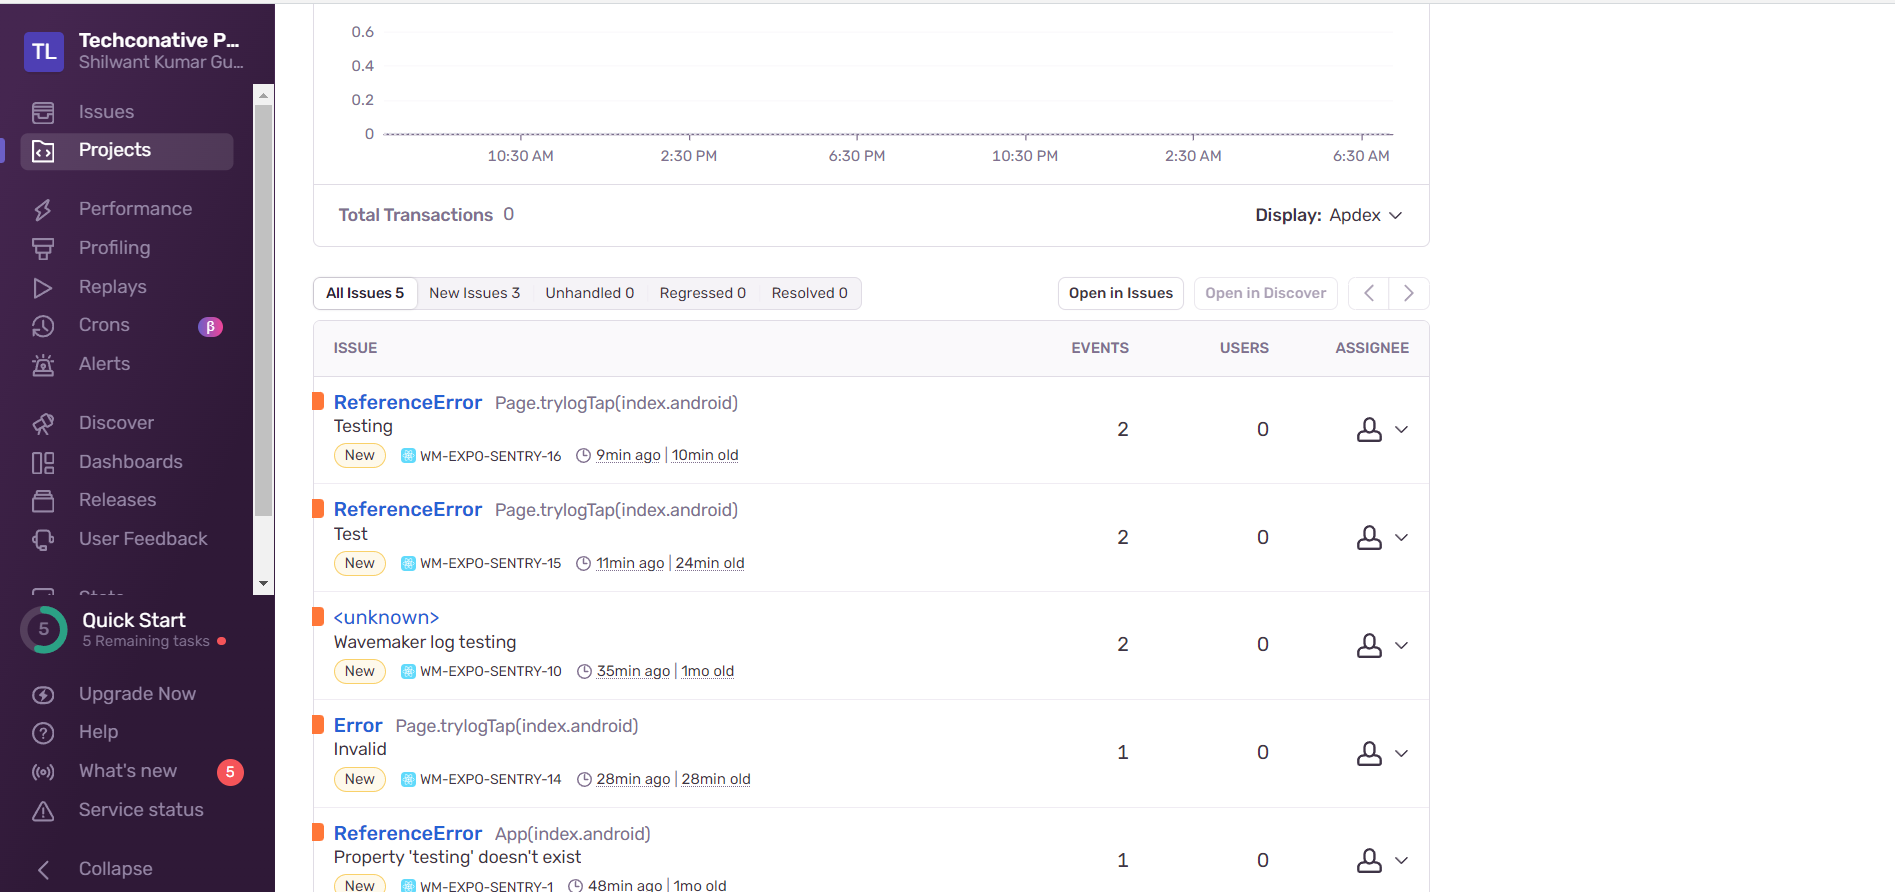1895x892 pixels.
Task: Click the Profiling icon in sidebar
Action: 43,248
